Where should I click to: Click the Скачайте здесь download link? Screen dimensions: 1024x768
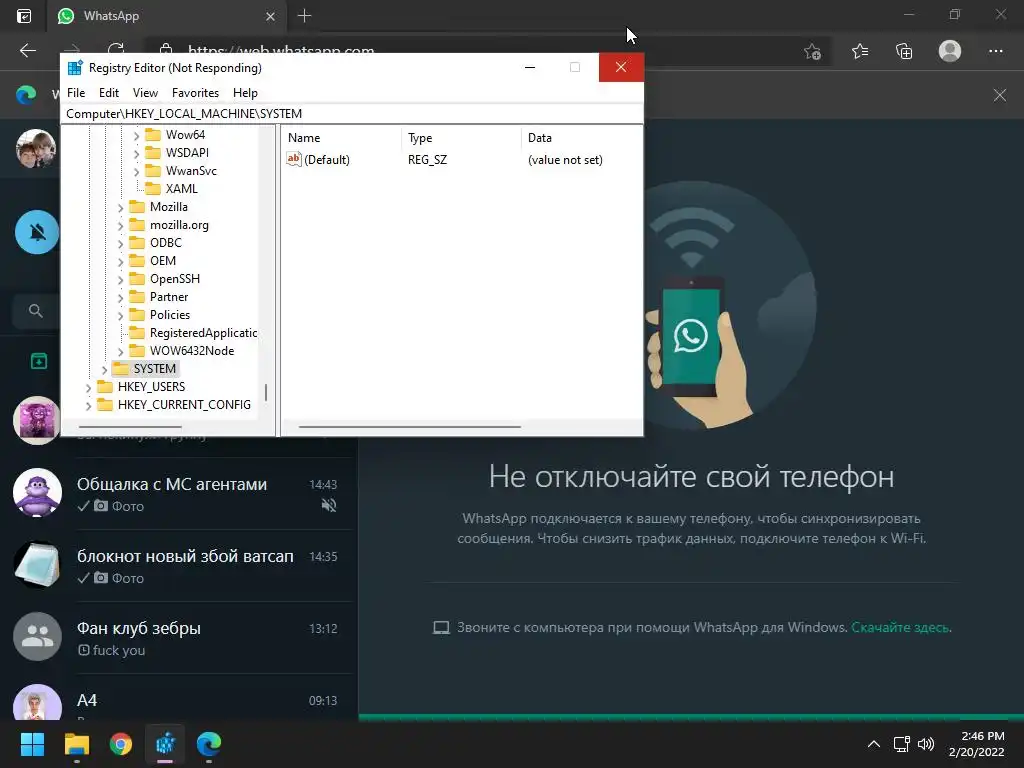coord(901,628)
